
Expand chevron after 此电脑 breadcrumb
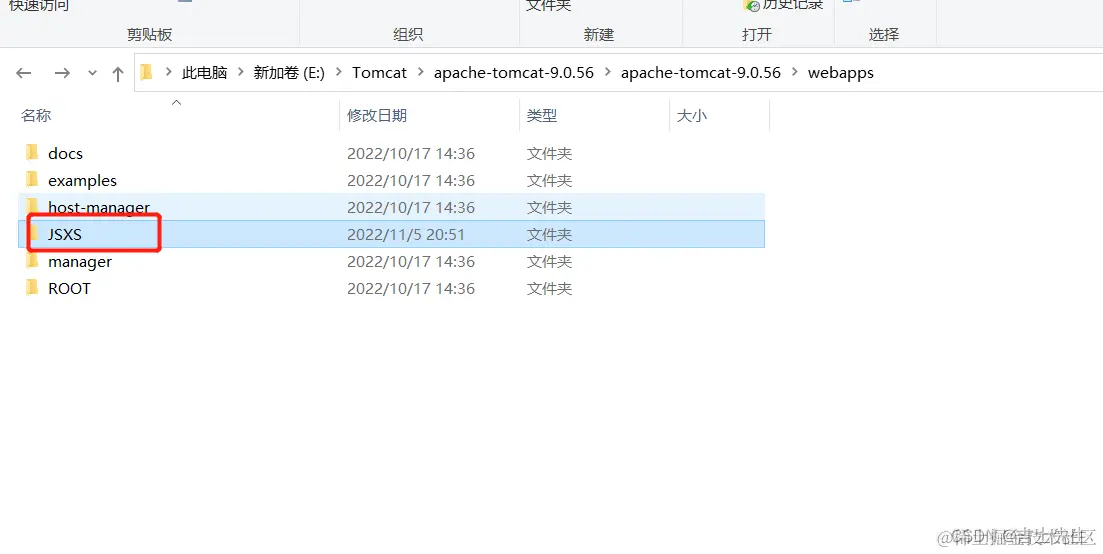[x=241, y=72]
